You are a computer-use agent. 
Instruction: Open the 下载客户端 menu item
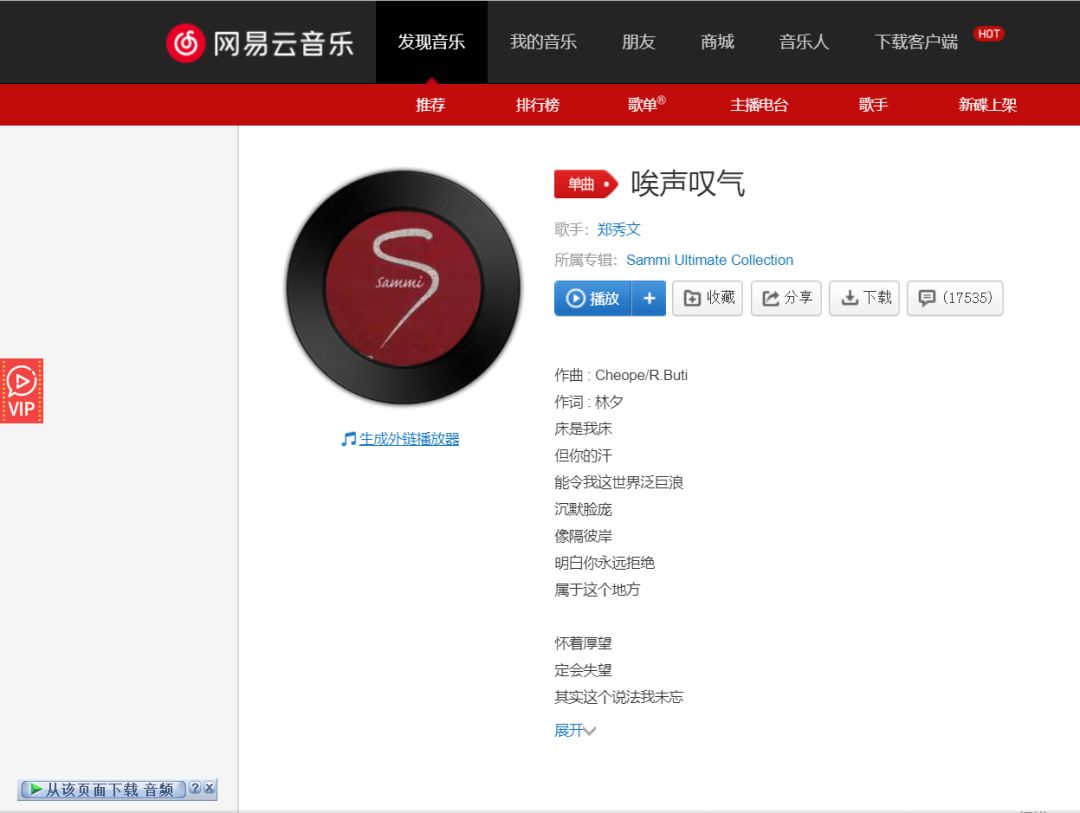[915, 42]
